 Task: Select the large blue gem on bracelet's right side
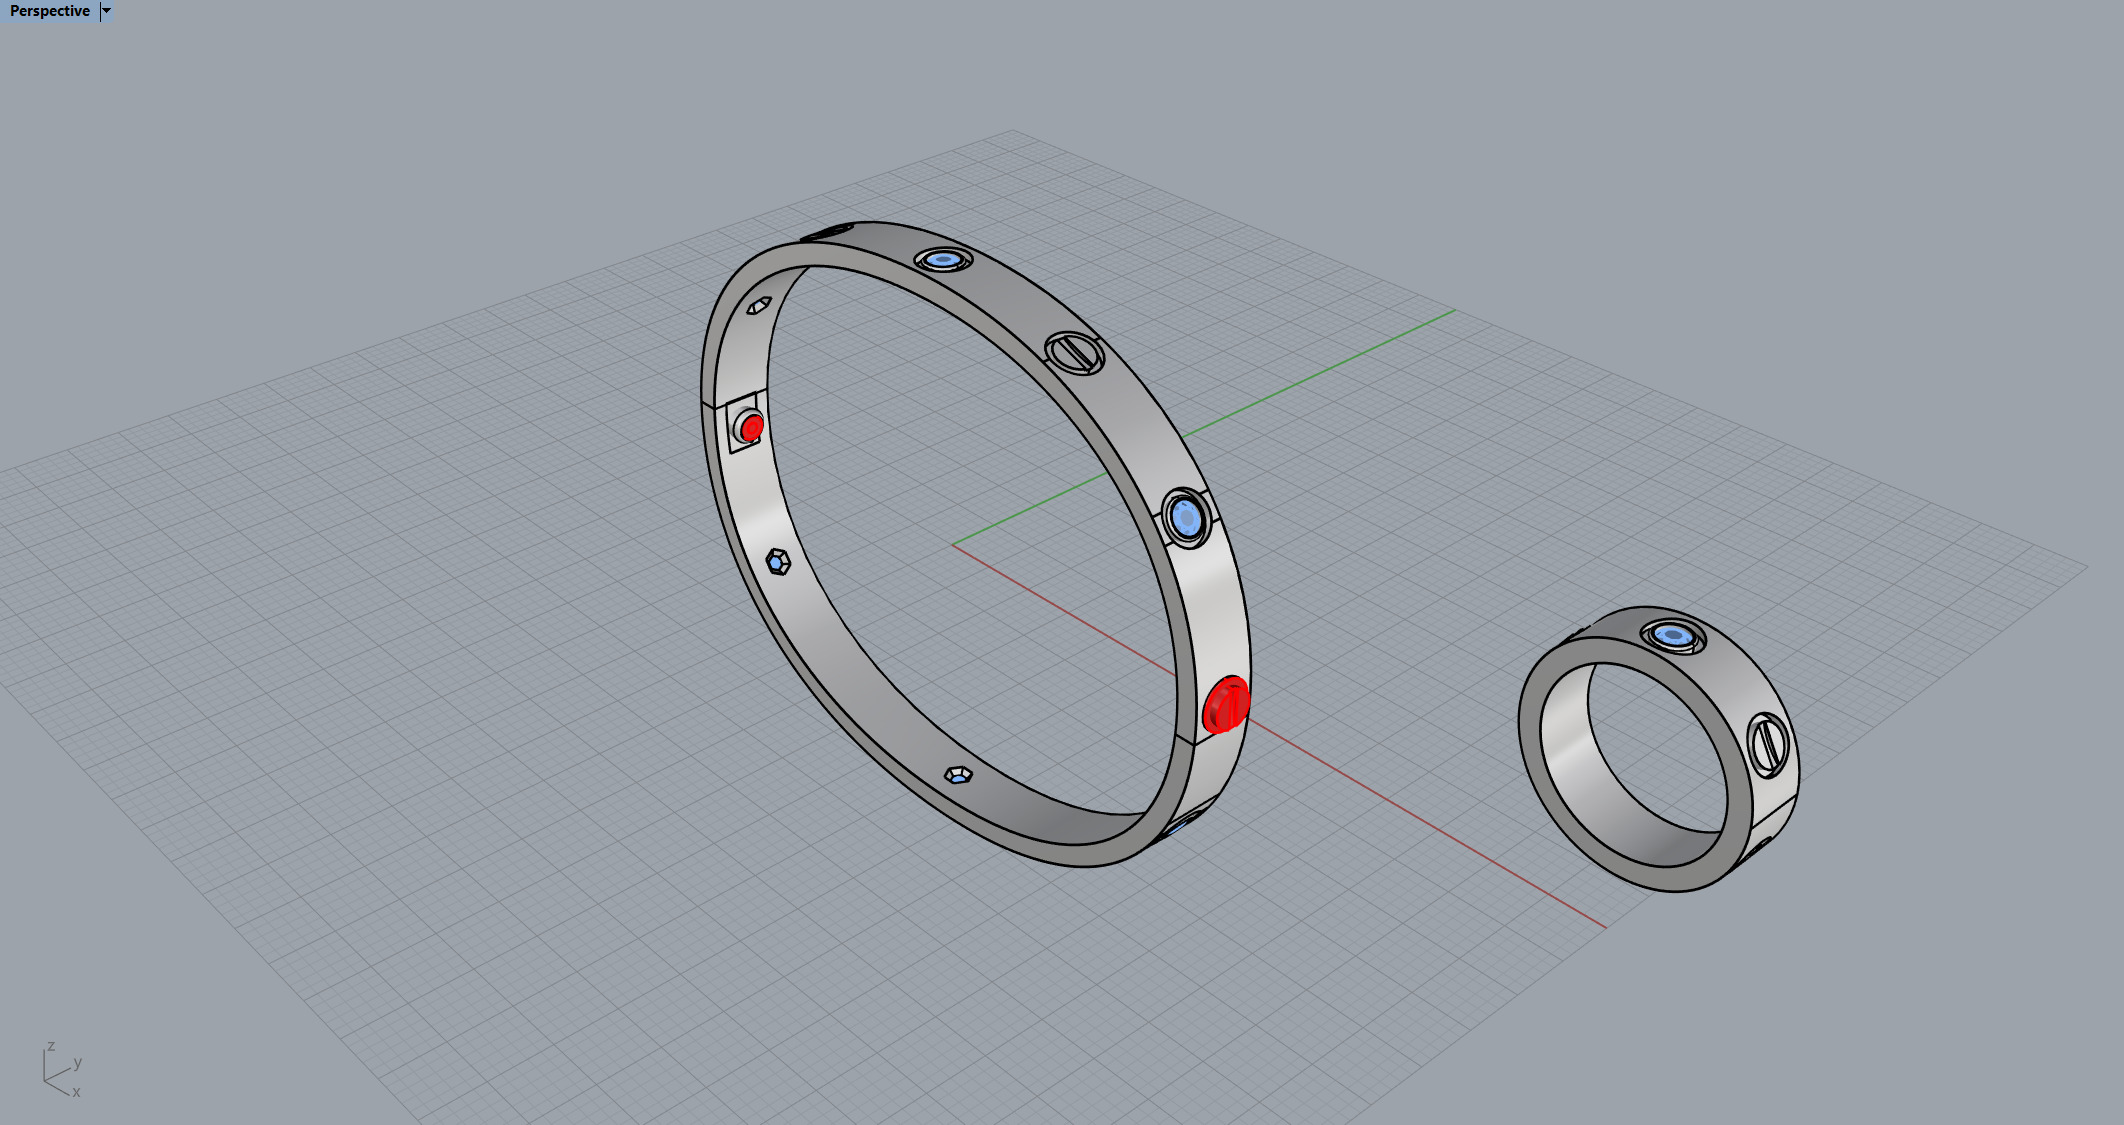pos(1187,518)
